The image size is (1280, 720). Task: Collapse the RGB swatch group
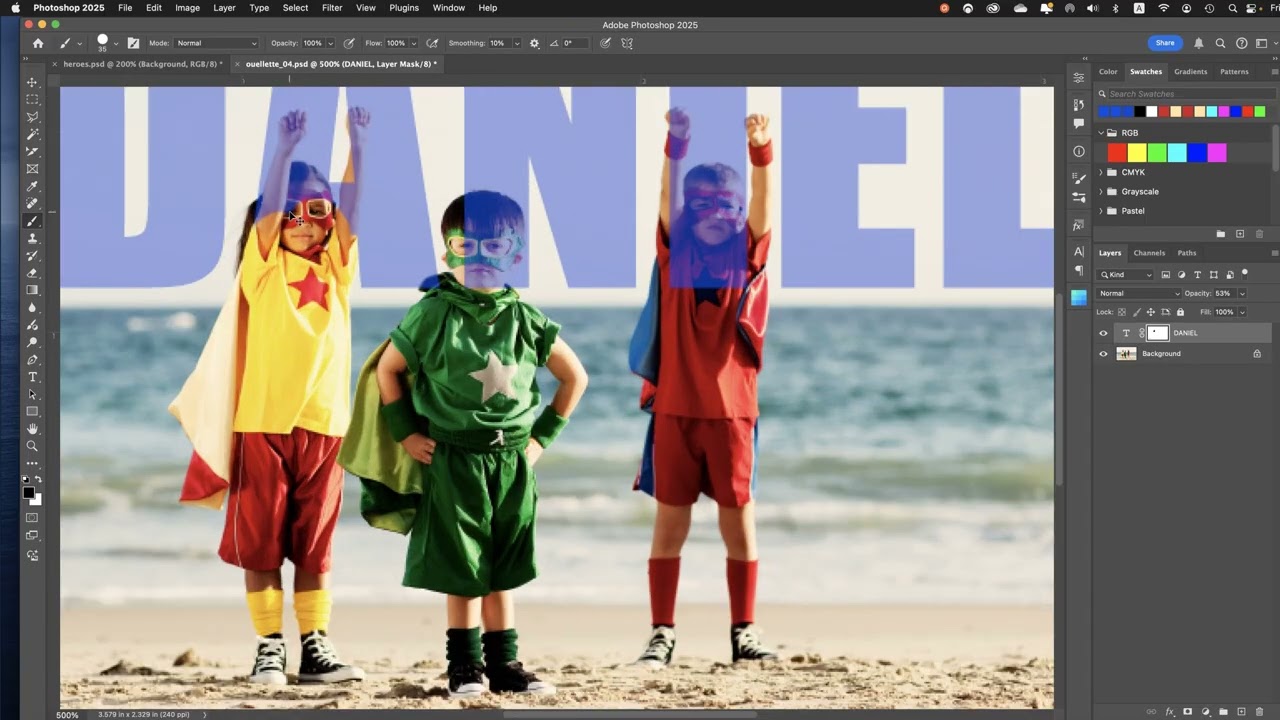point(1101,133)
